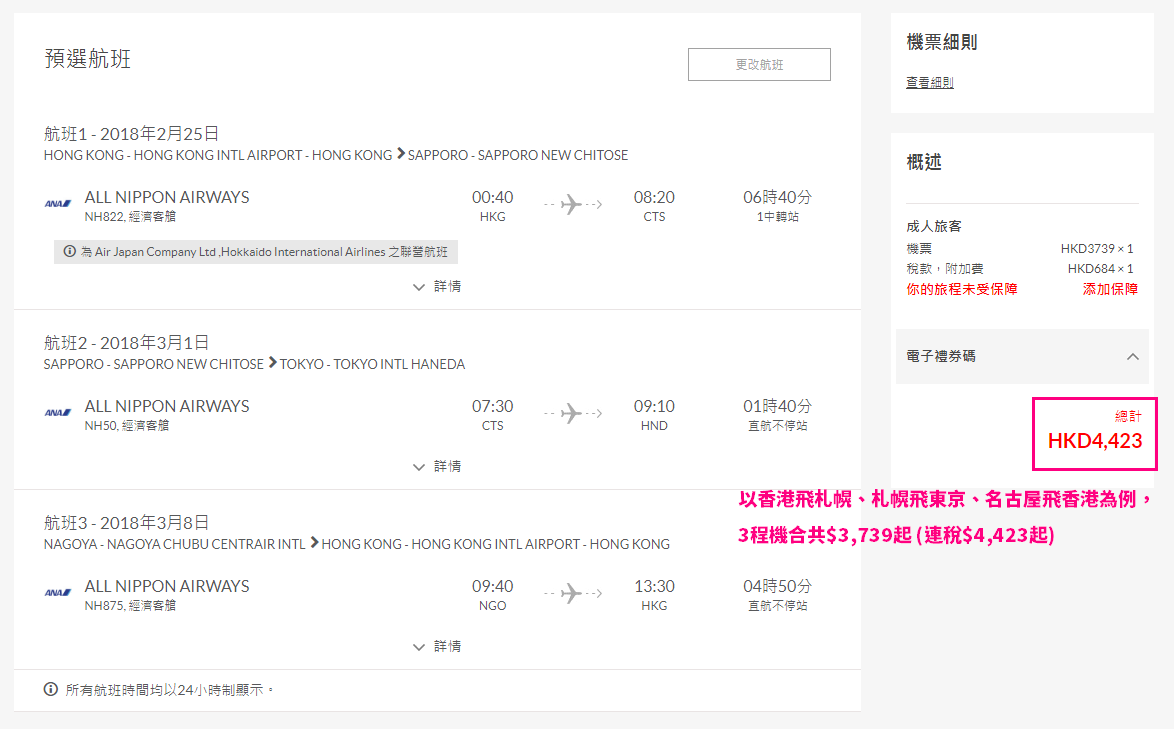This screenshot has width=1174, height=729.
Task: Click the ANA logo beside NH875
Action: click(x=58, y=593)
